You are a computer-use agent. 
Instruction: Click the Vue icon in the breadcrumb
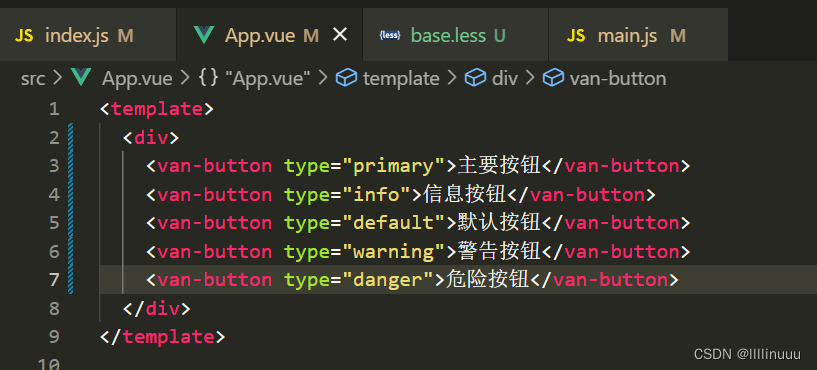(81, 78)
